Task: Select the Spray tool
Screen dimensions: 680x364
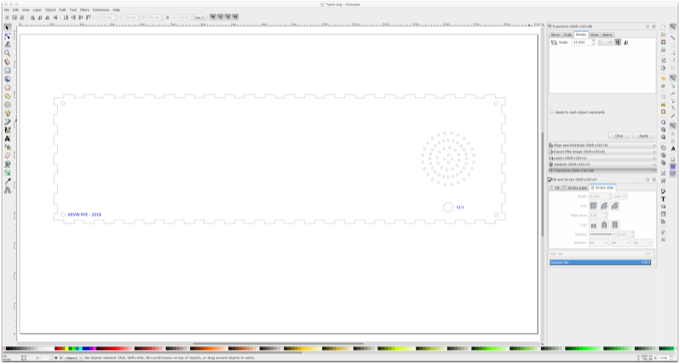Action: point(7,147)
